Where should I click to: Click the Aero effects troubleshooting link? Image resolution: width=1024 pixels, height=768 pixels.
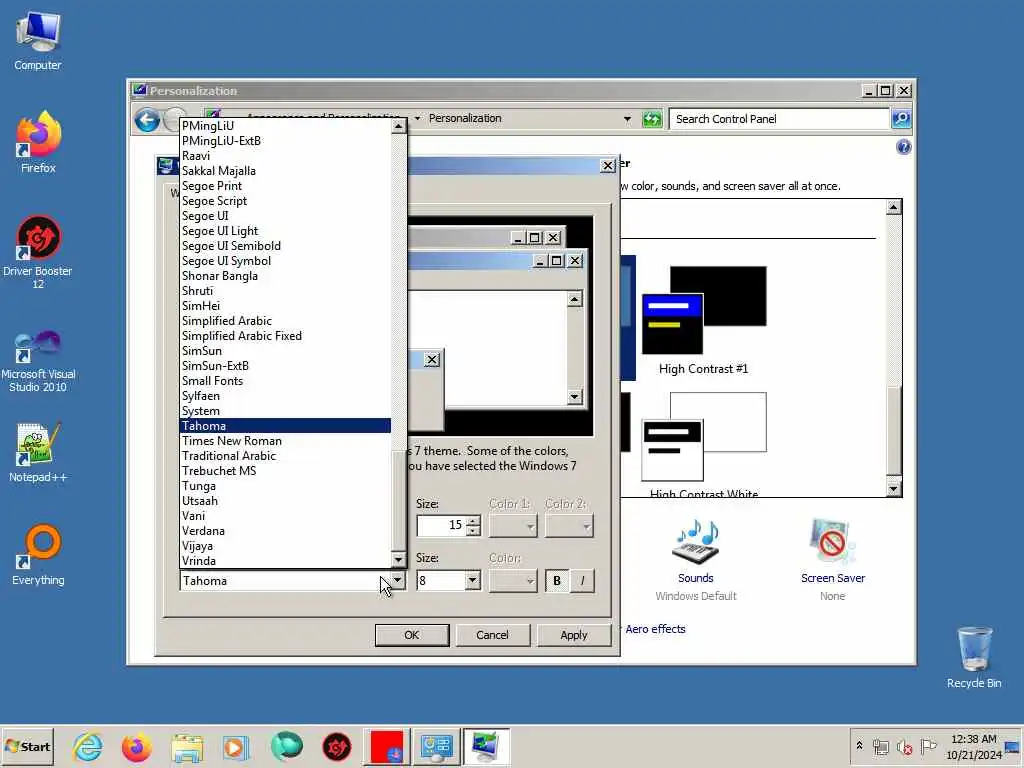click(655, 629)
